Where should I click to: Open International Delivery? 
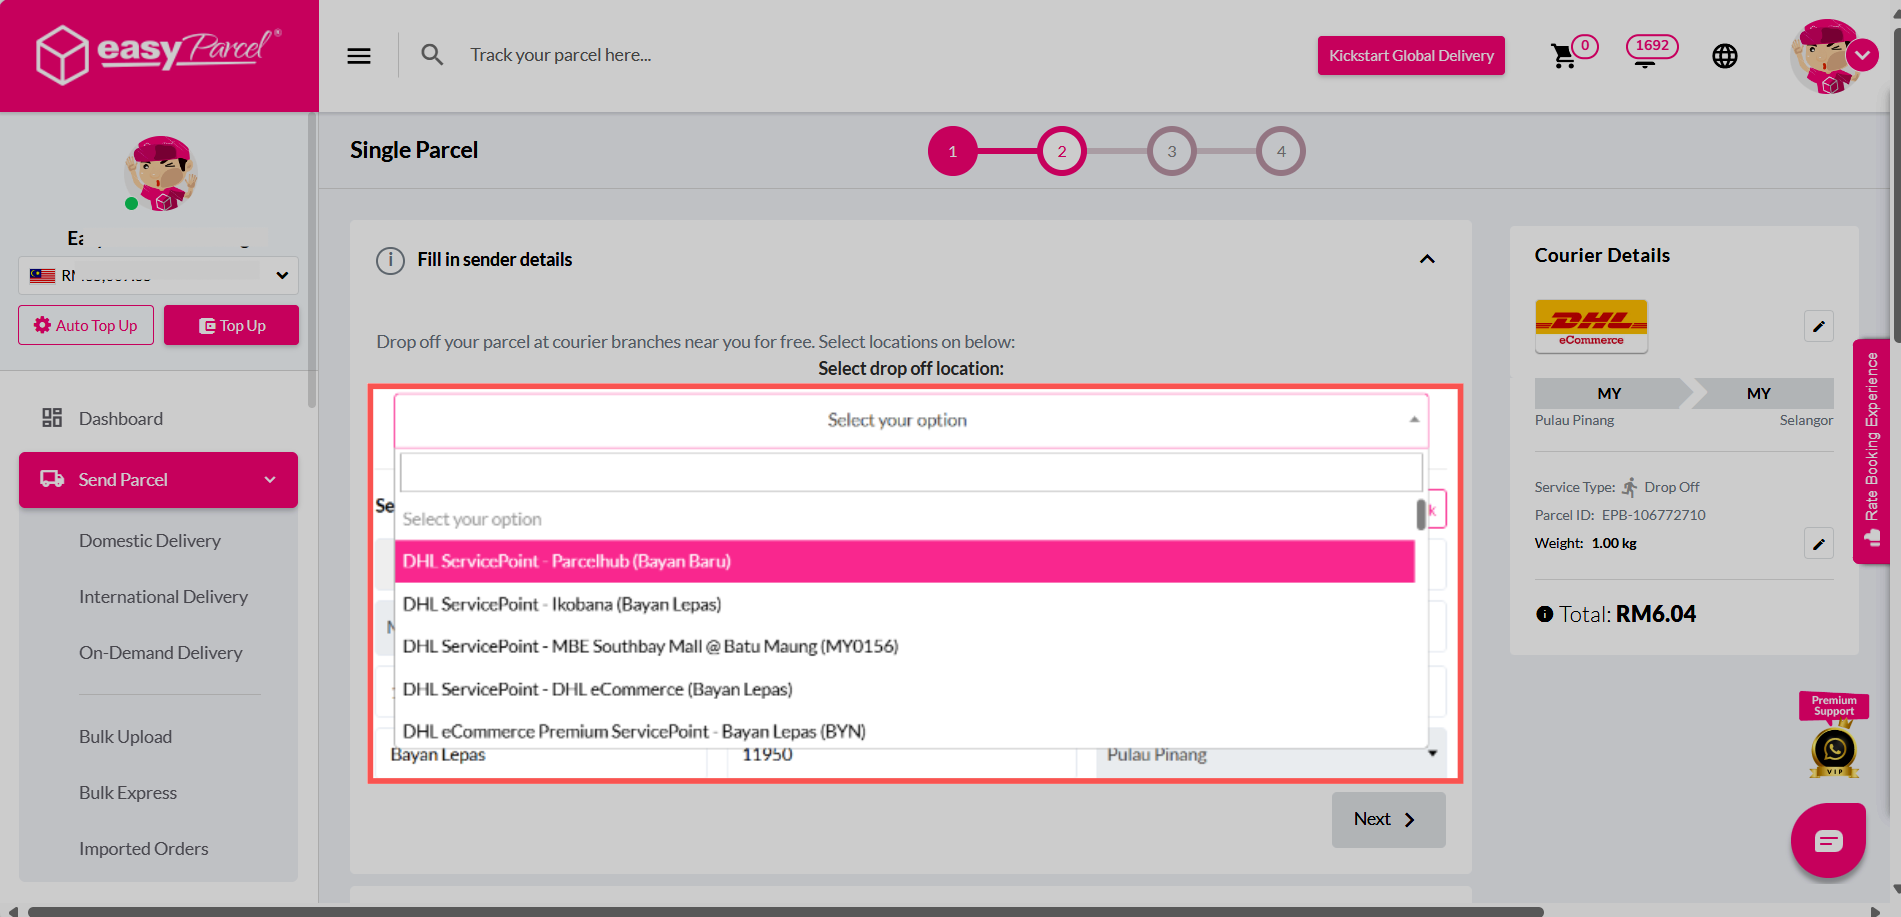click(163, 597)
